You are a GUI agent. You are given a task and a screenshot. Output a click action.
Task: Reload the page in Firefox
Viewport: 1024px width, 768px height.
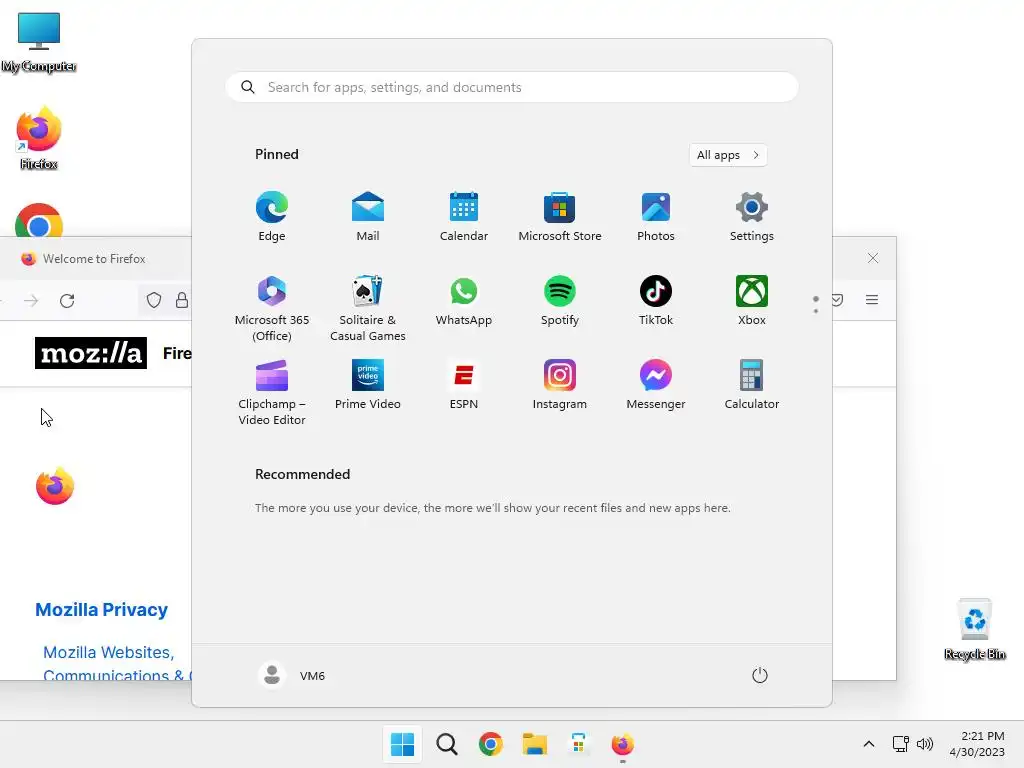pos(67,300)
